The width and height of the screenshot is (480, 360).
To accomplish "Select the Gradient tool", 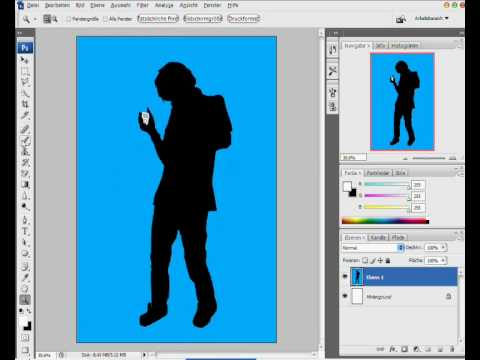I will click(25, 185).
